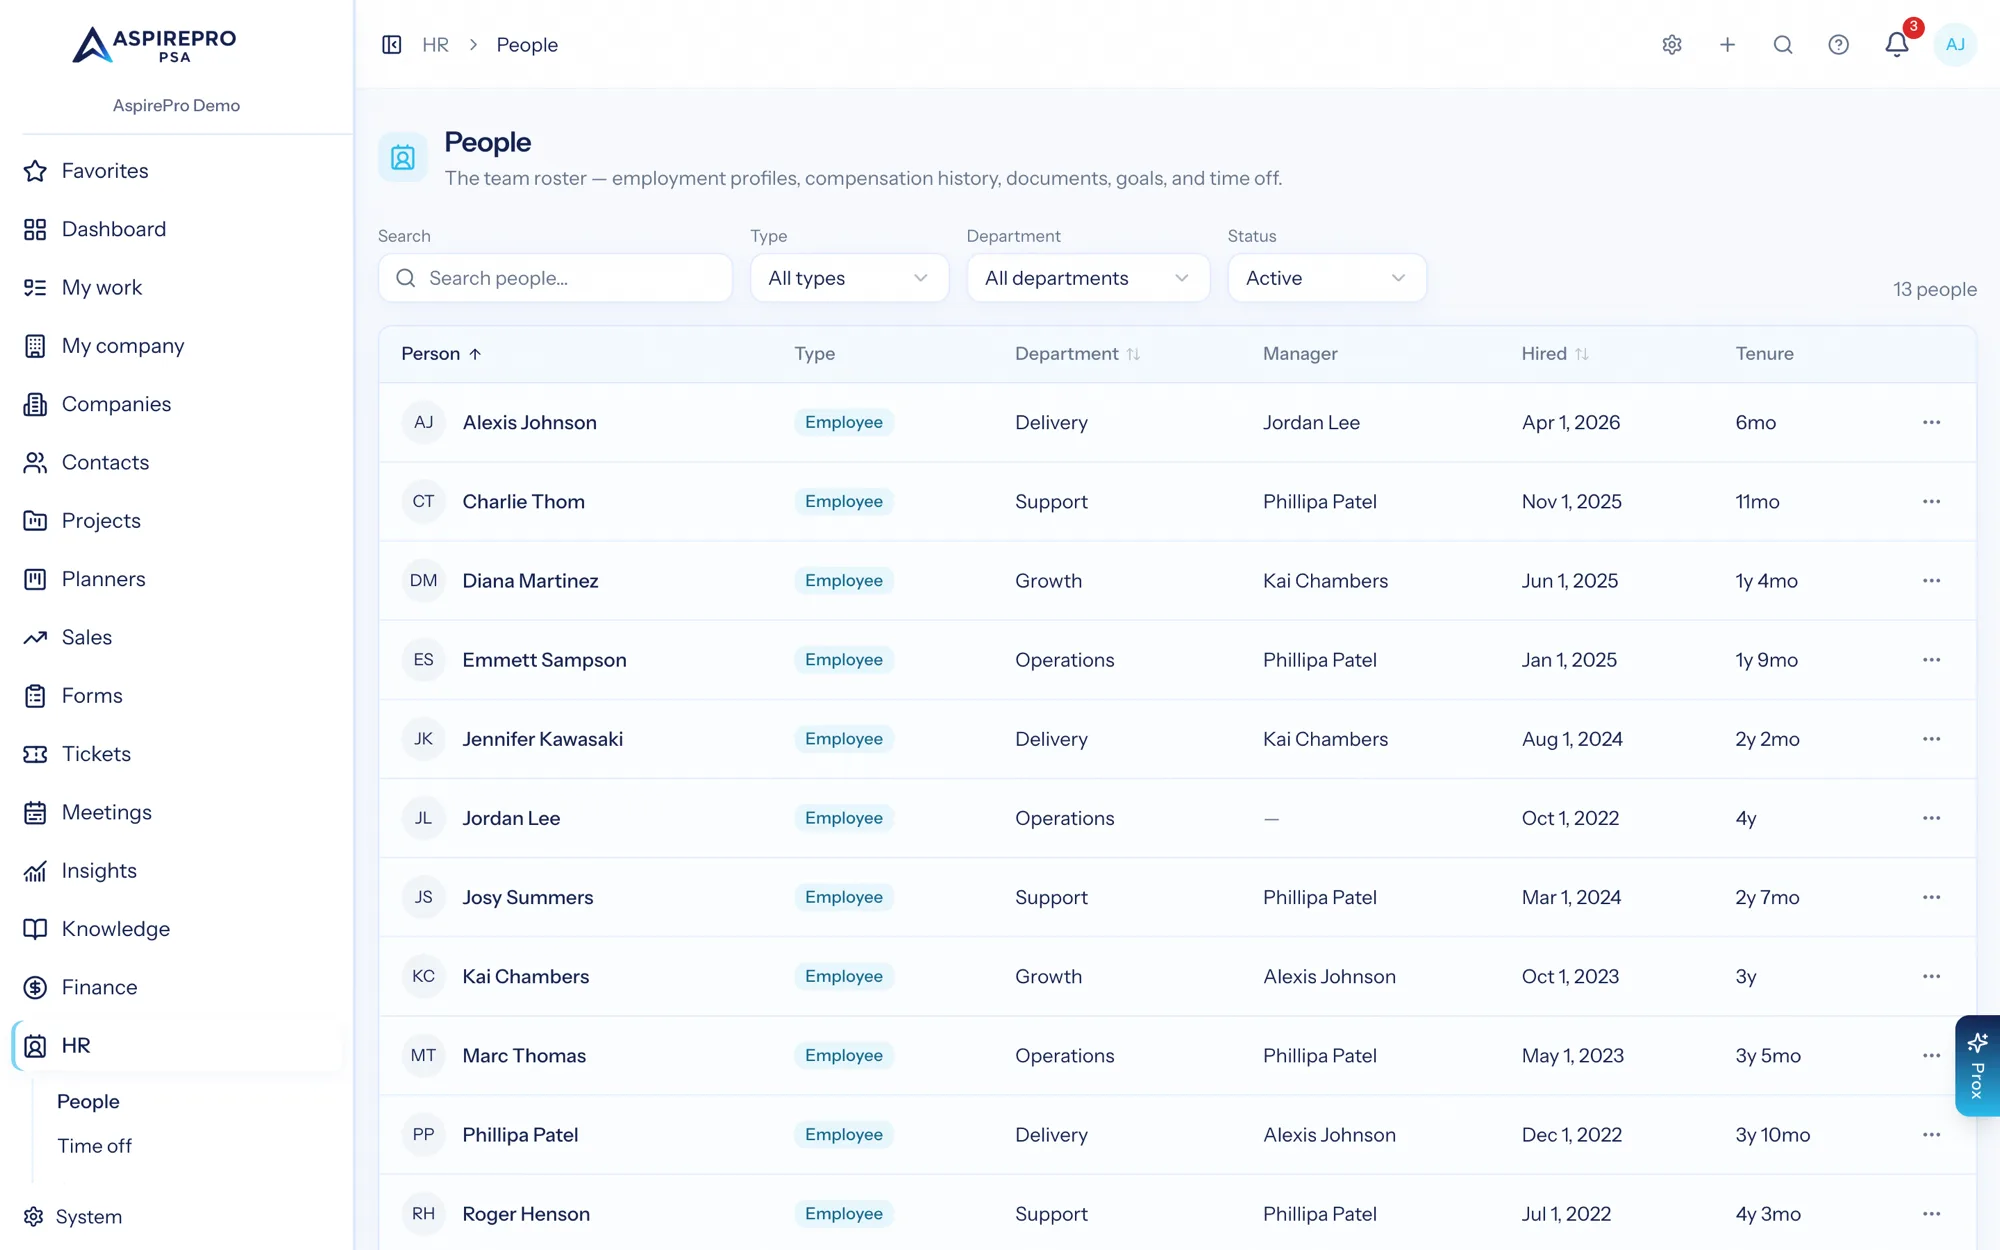Sort table by Person column

point(441,354)
